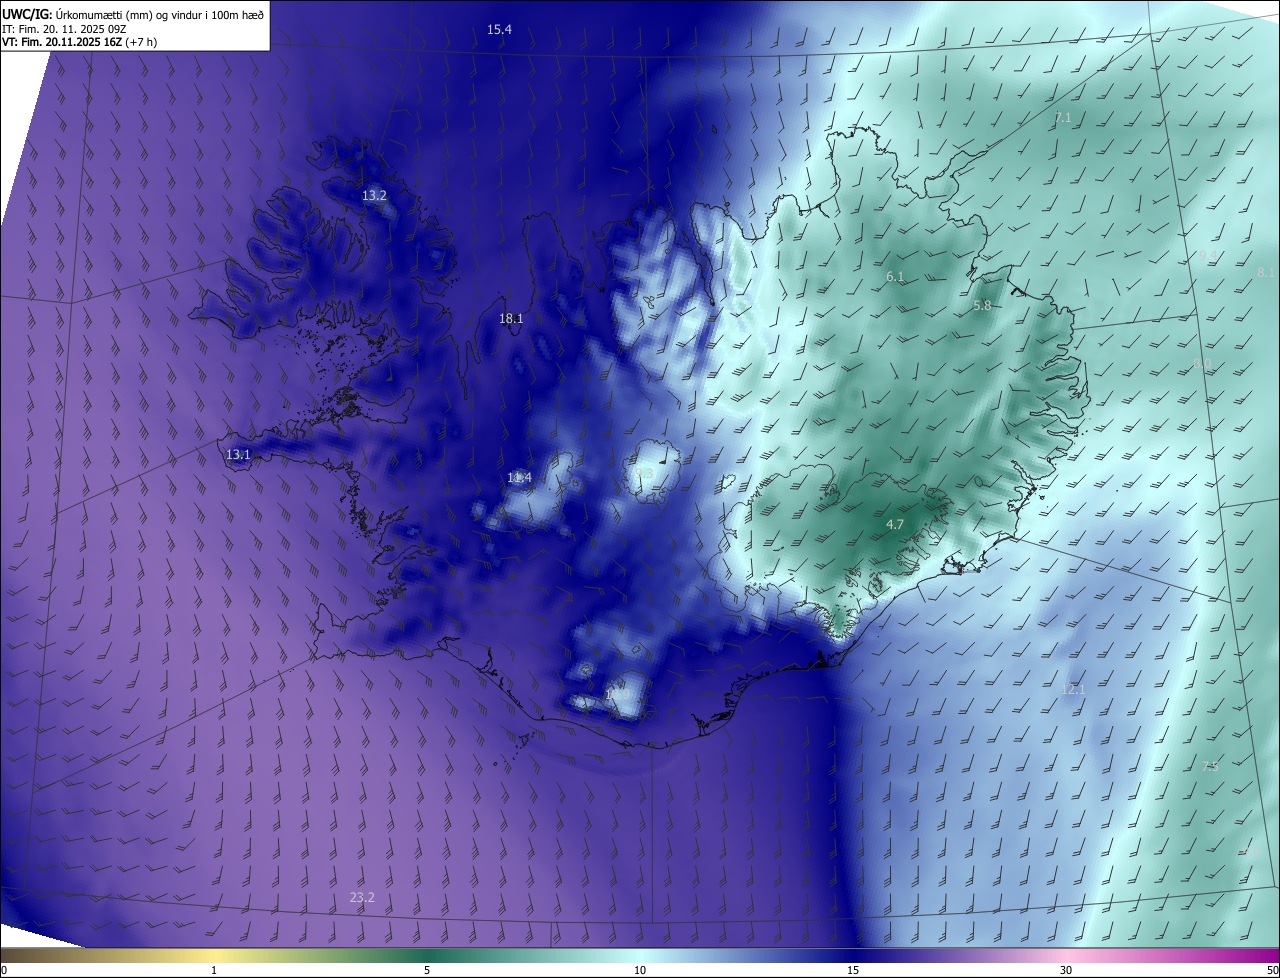
Task: Click the 12.1 value label
Action: [x=1073, y=690]
